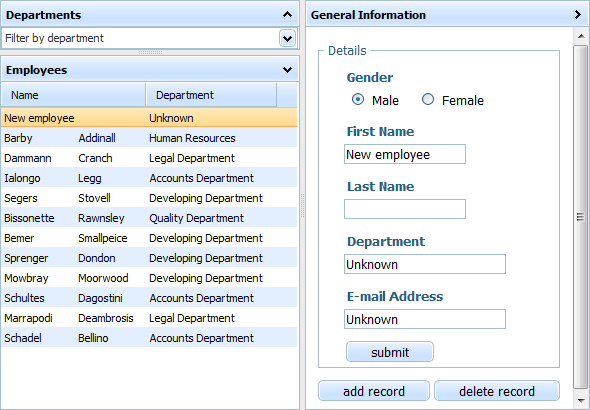Click the submit button
This screenshot has width=590, height=410.
(390, 352)
